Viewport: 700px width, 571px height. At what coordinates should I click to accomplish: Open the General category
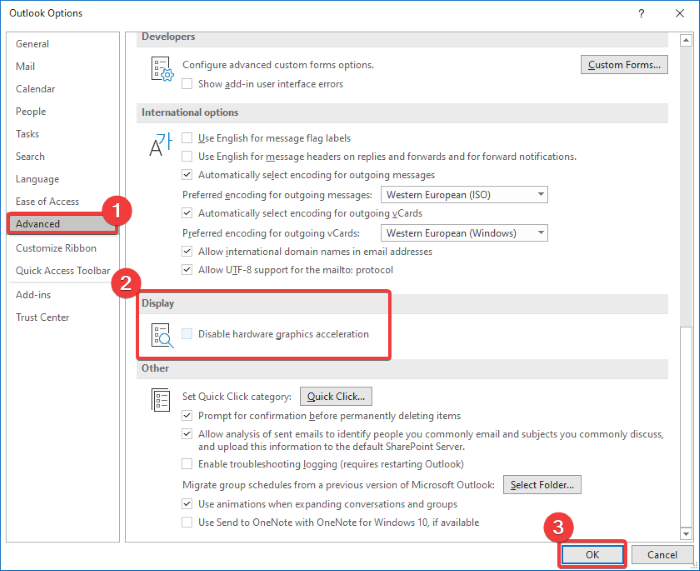pos(63,44)
